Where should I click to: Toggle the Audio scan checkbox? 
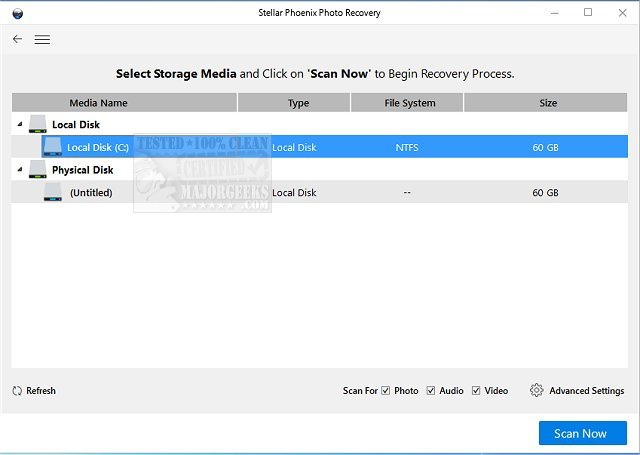pyautogui.click(x=431, y=391)
